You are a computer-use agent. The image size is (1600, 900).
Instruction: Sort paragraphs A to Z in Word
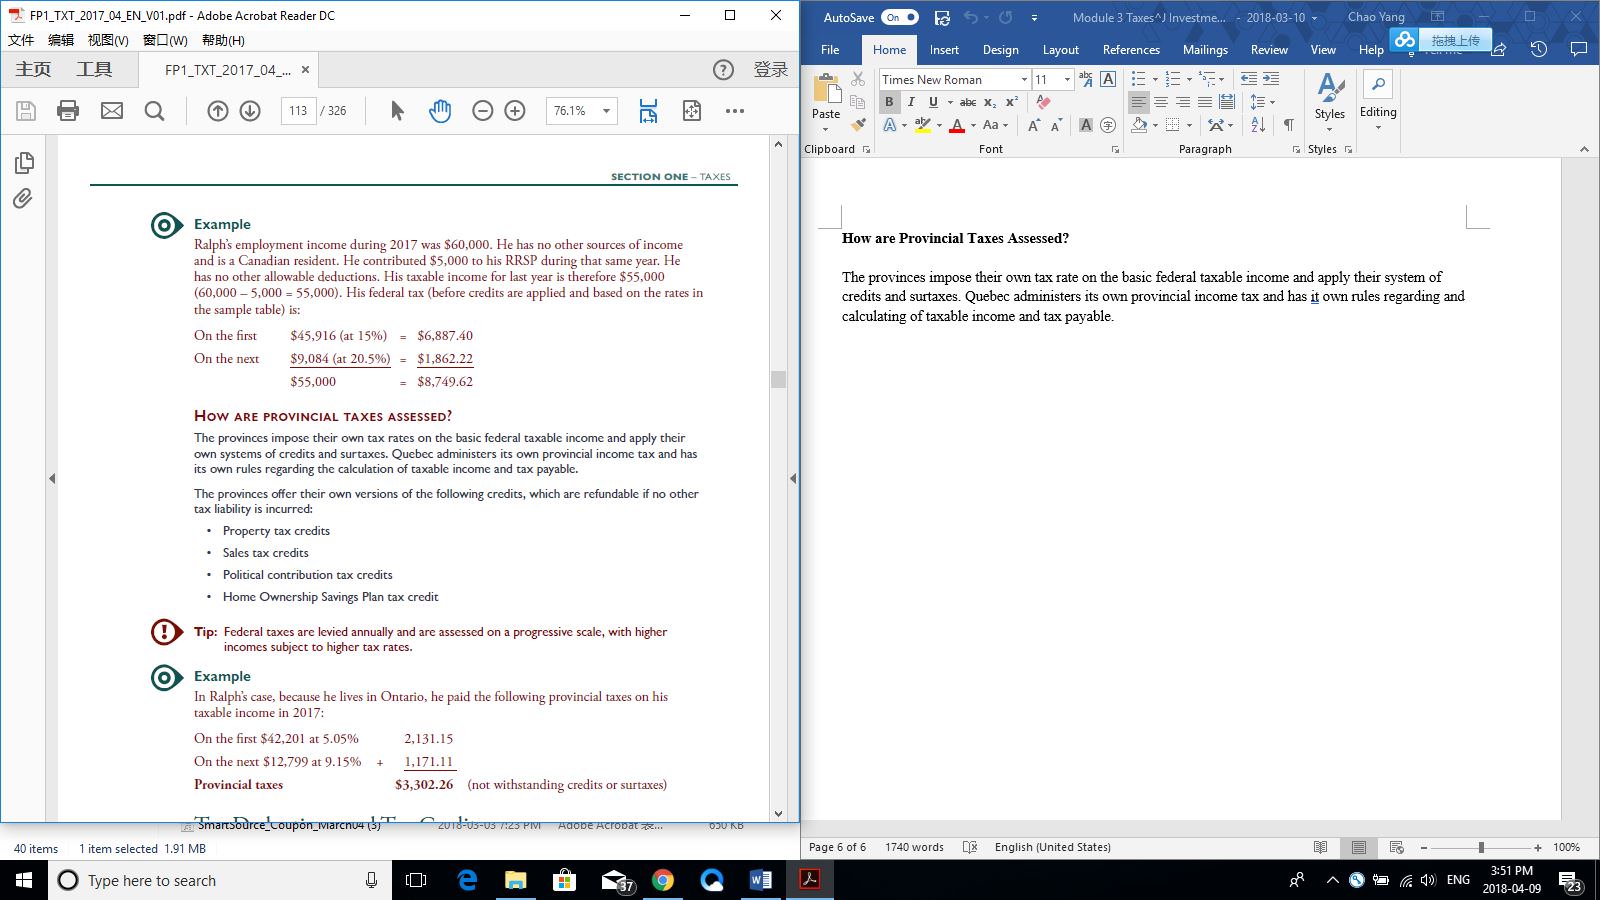click(1258, 125)
